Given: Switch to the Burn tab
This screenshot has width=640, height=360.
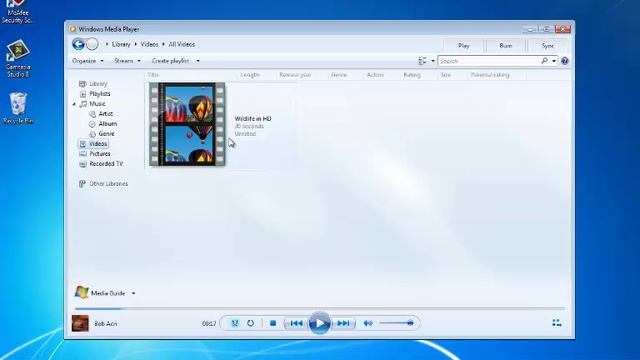Looking at the screenshot, I should point(505,46).
